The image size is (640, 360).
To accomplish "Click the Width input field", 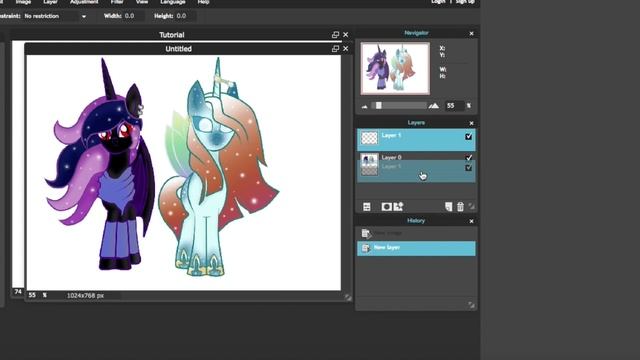I will point(134,16).
